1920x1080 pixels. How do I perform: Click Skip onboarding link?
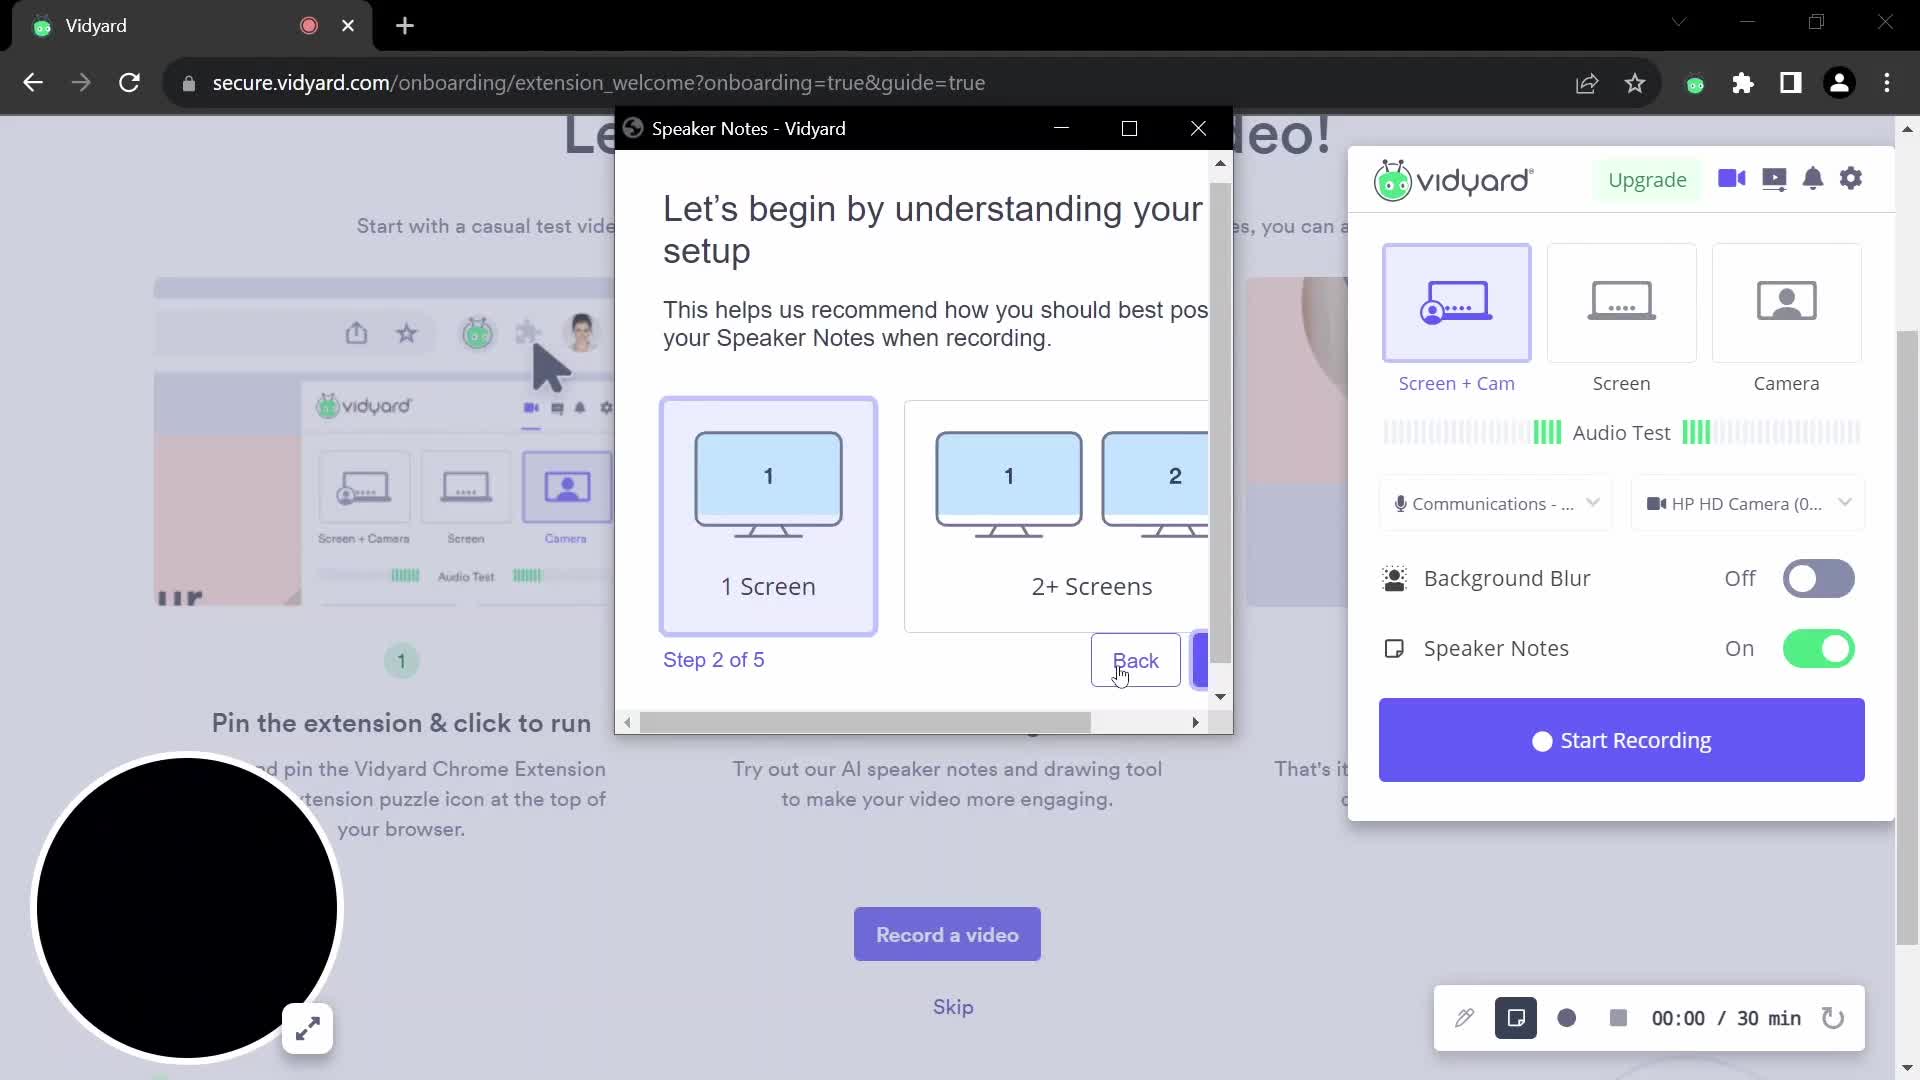click(952, 1006)
